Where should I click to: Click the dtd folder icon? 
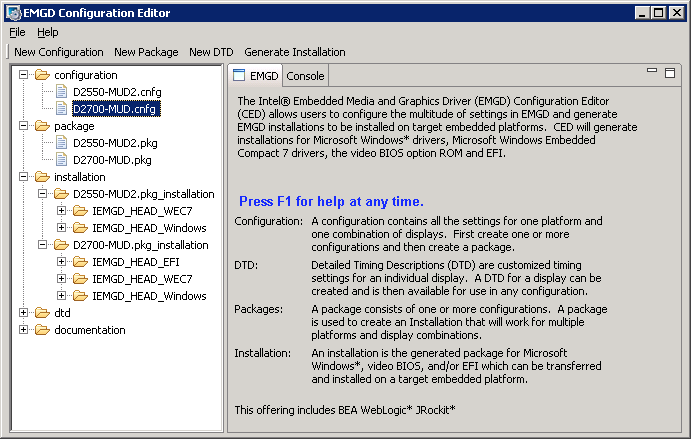(42, 313)
